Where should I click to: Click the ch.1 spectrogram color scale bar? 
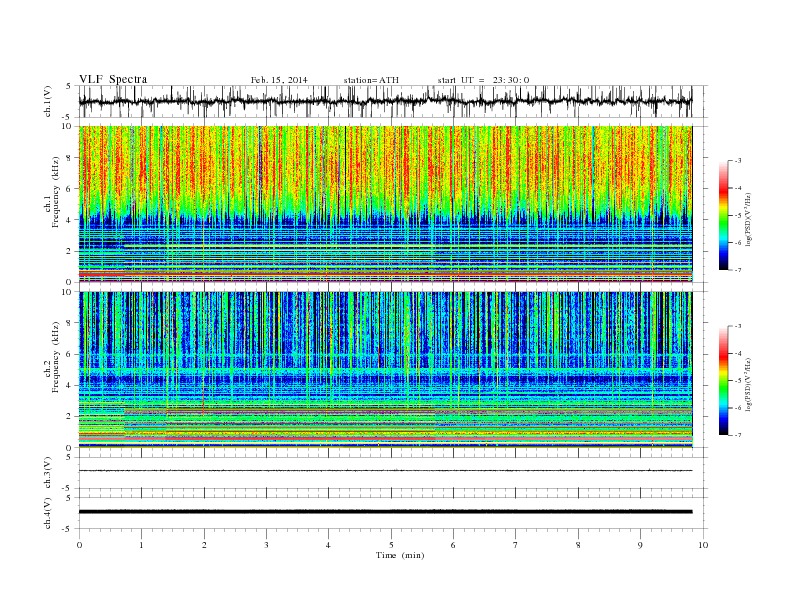(x=724, y=215)
